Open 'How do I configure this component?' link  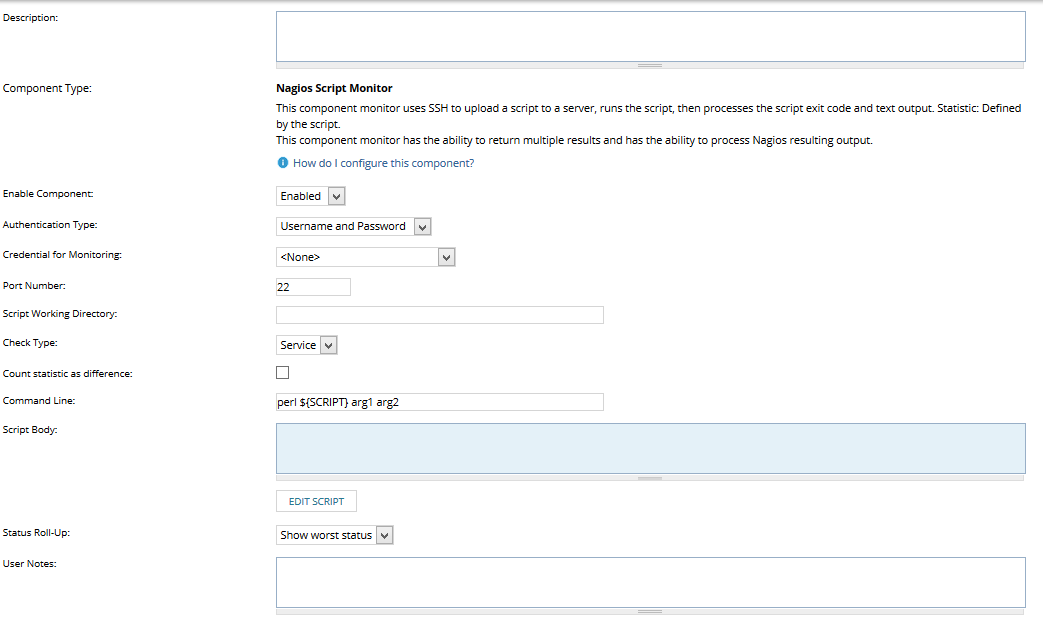coord(383,163)
